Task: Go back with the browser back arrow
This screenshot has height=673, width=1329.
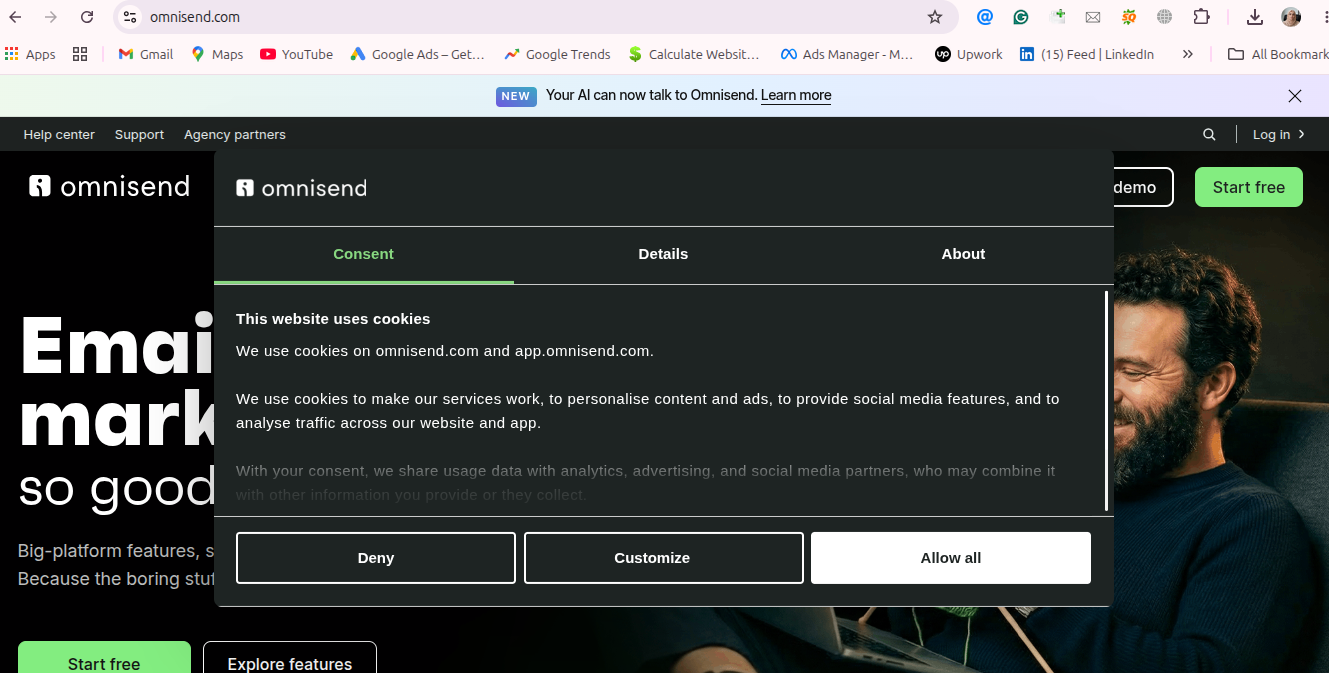Action: [x=15, y=17]
